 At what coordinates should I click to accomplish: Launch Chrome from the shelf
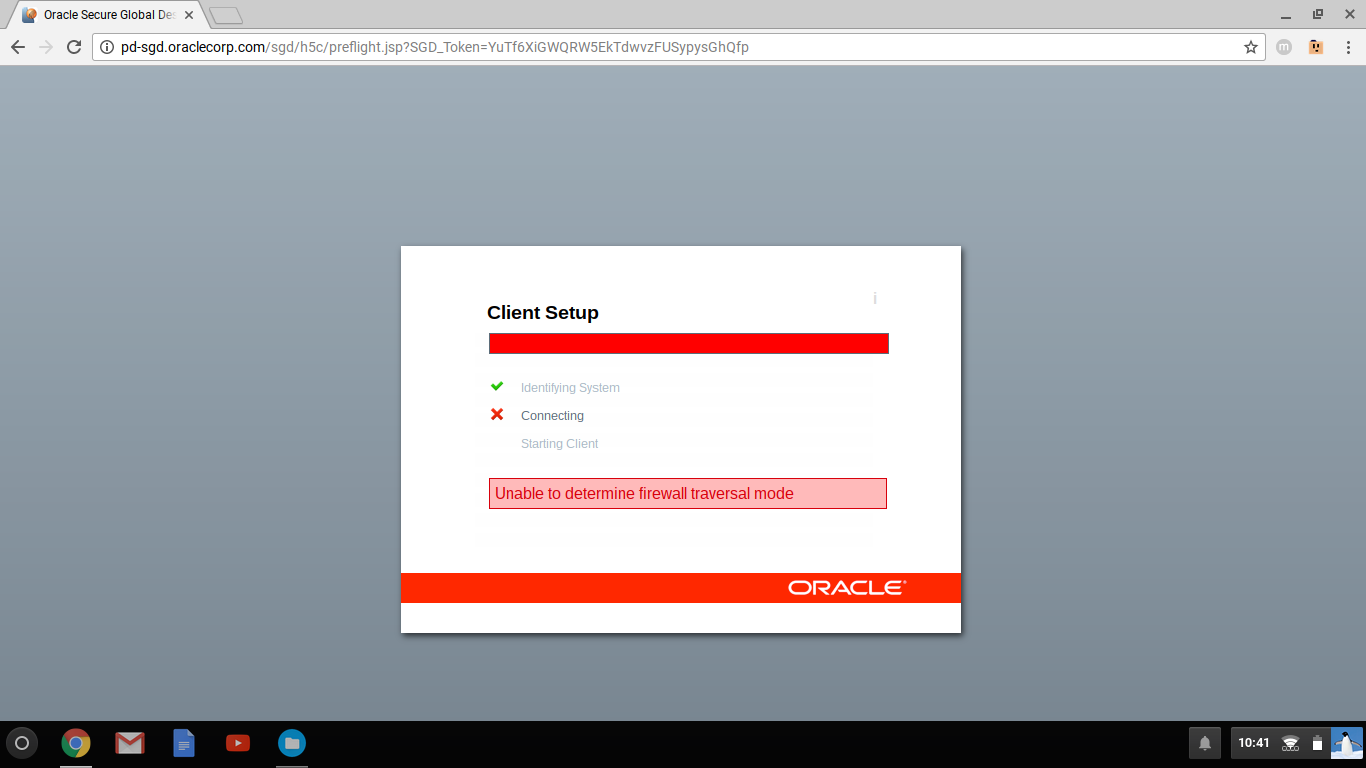click(x=76, y=743)
